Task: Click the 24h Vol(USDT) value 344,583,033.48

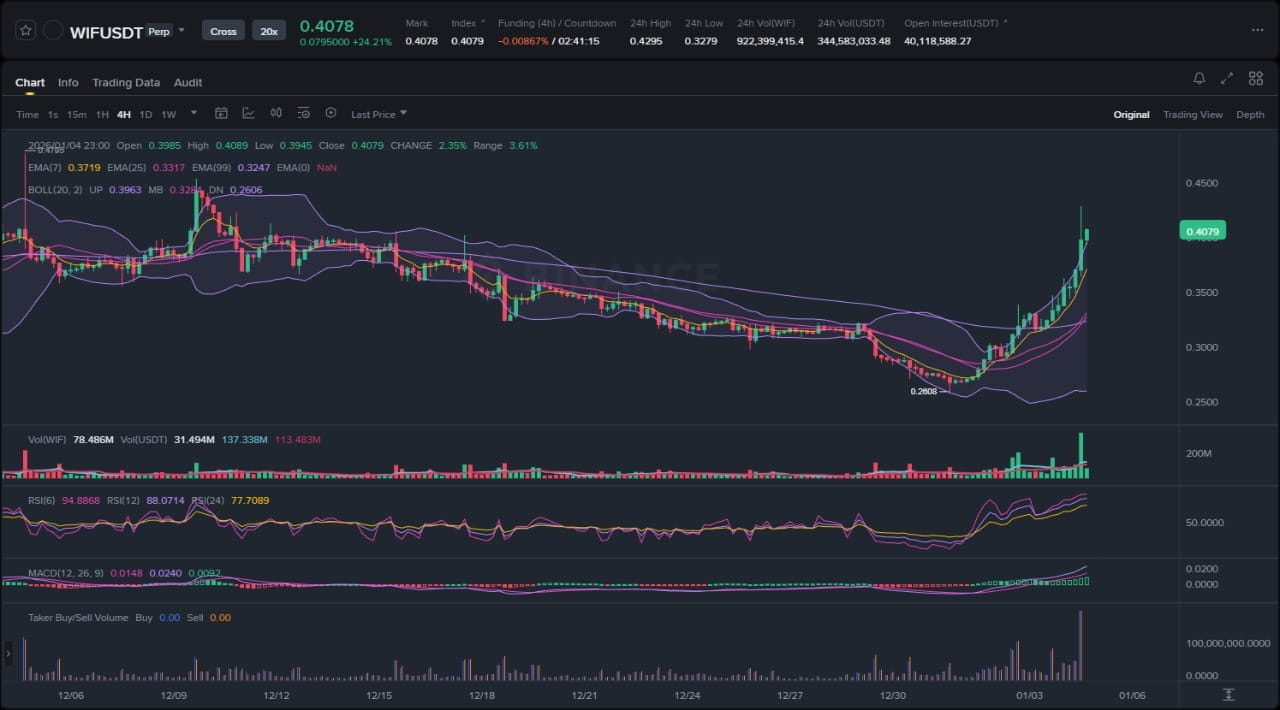Action: pos(854,41)
